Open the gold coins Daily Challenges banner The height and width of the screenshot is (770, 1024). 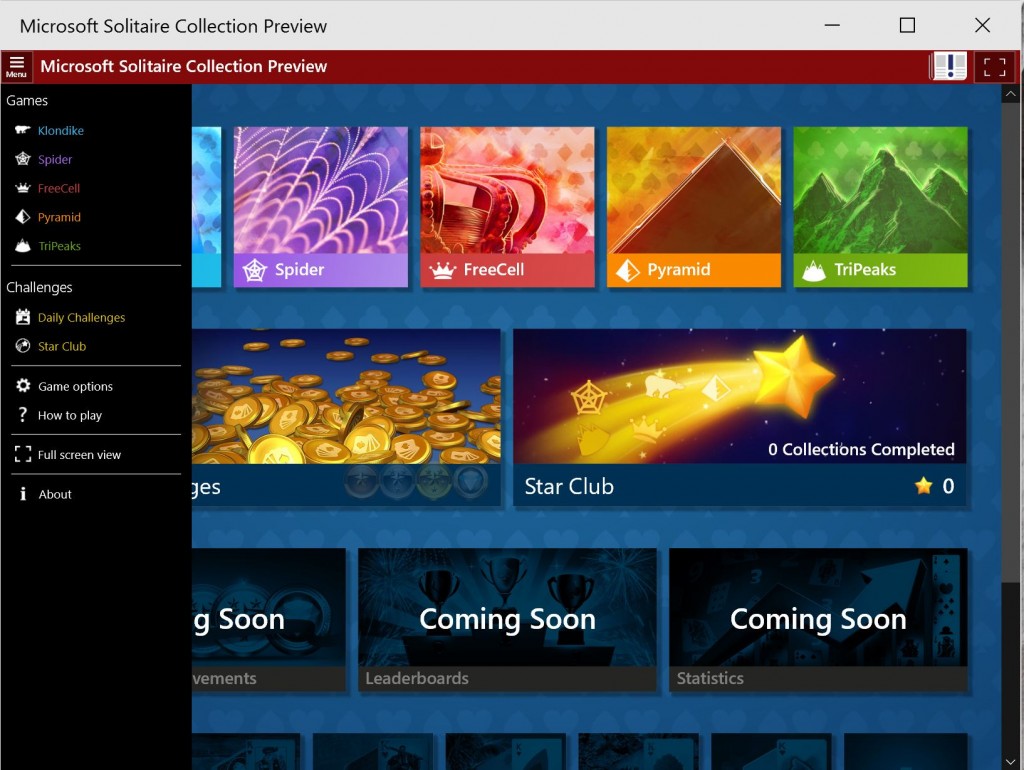click(346, 417)
